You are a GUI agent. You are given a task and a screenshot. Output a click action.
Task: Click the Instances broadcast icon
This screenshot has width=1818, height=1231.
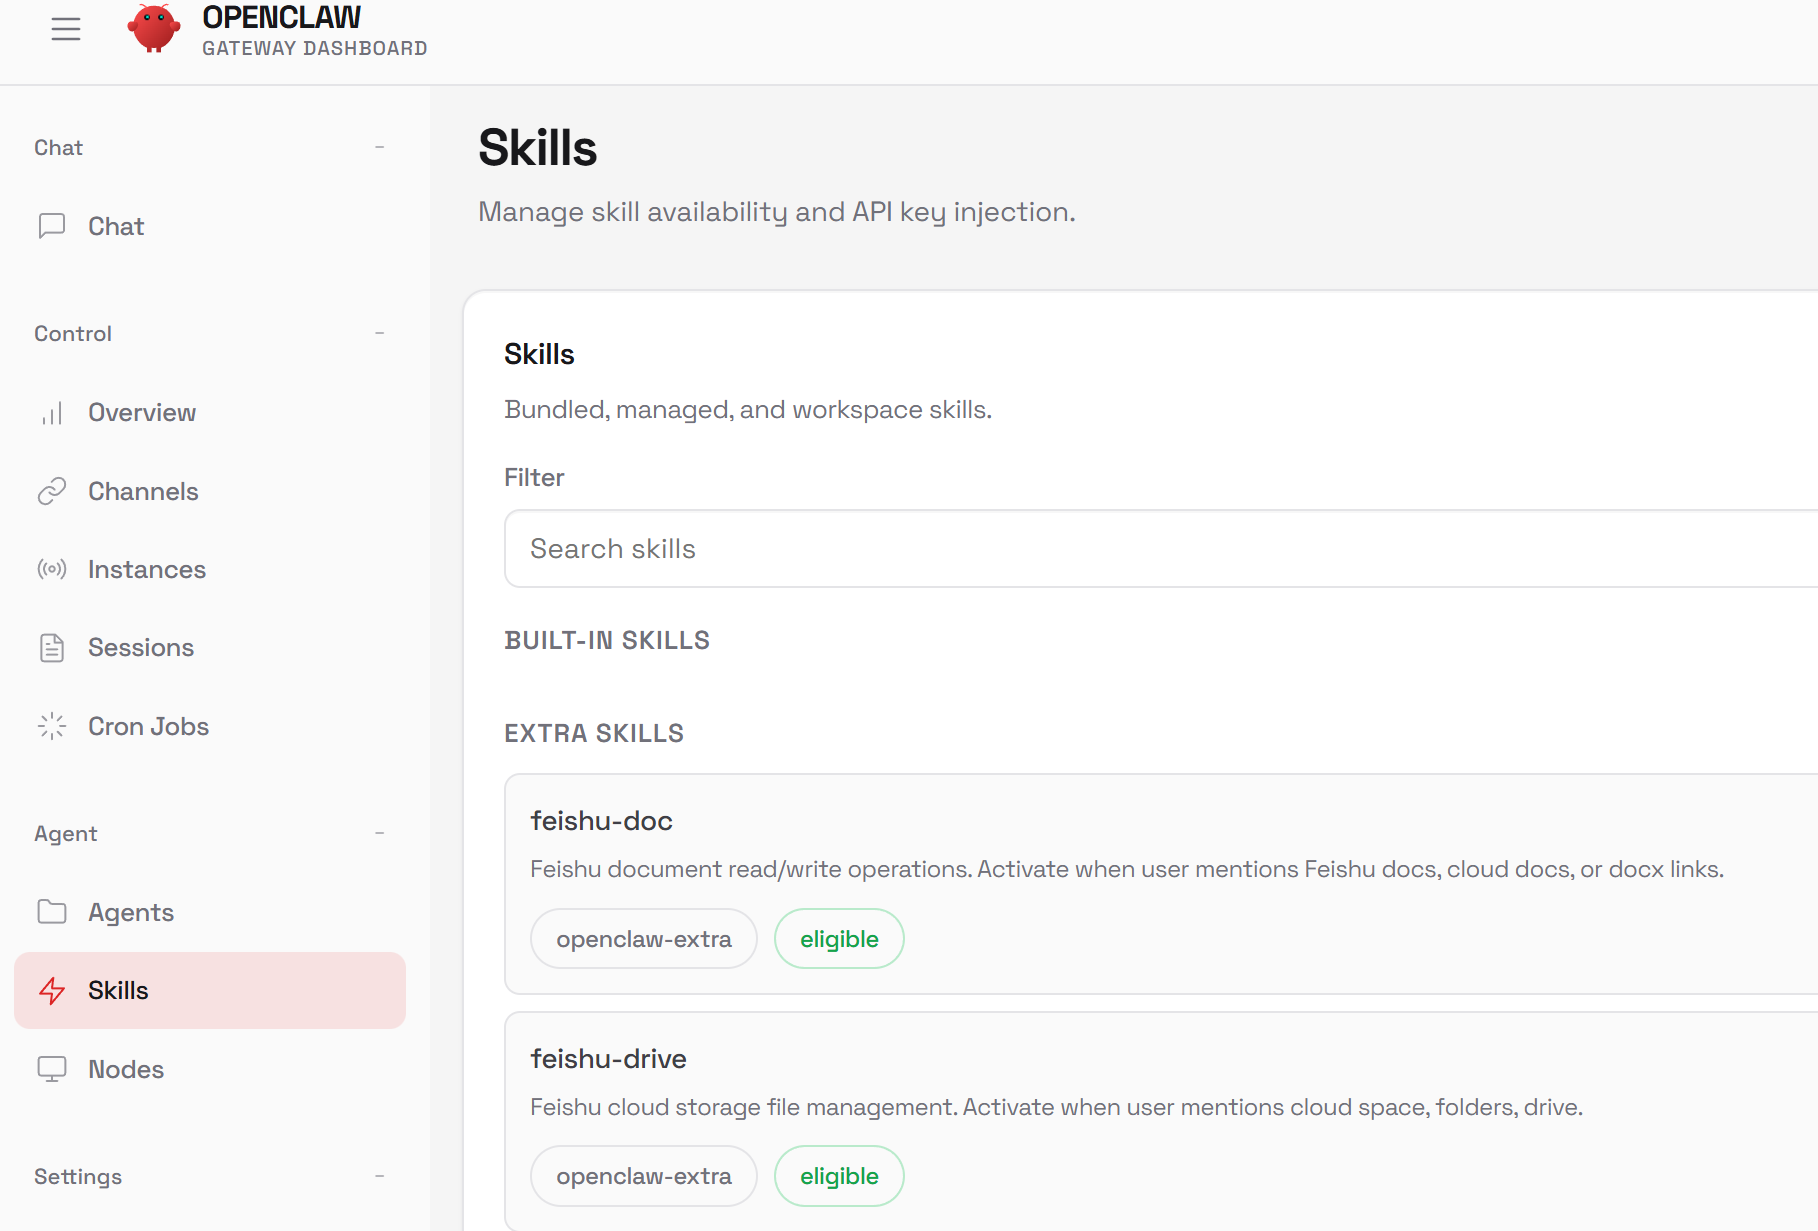(x=52, y=569)
